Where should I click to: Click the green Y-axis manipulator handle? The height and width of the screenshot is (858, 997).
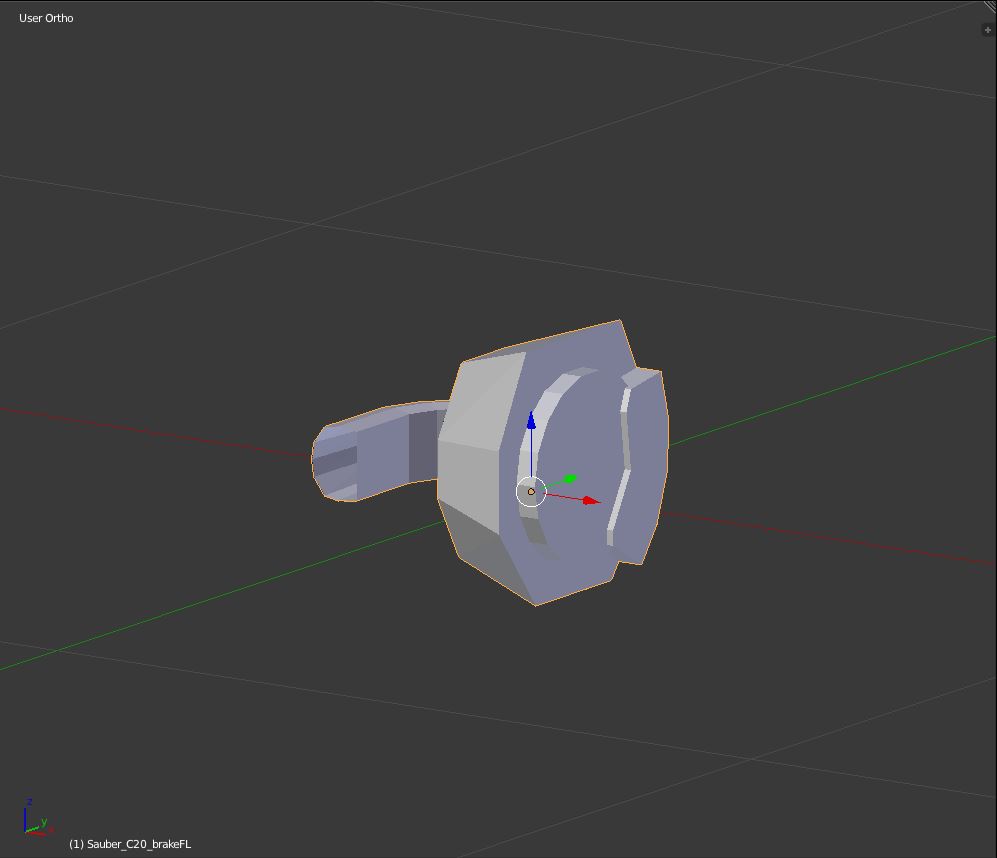pos(570,478)
